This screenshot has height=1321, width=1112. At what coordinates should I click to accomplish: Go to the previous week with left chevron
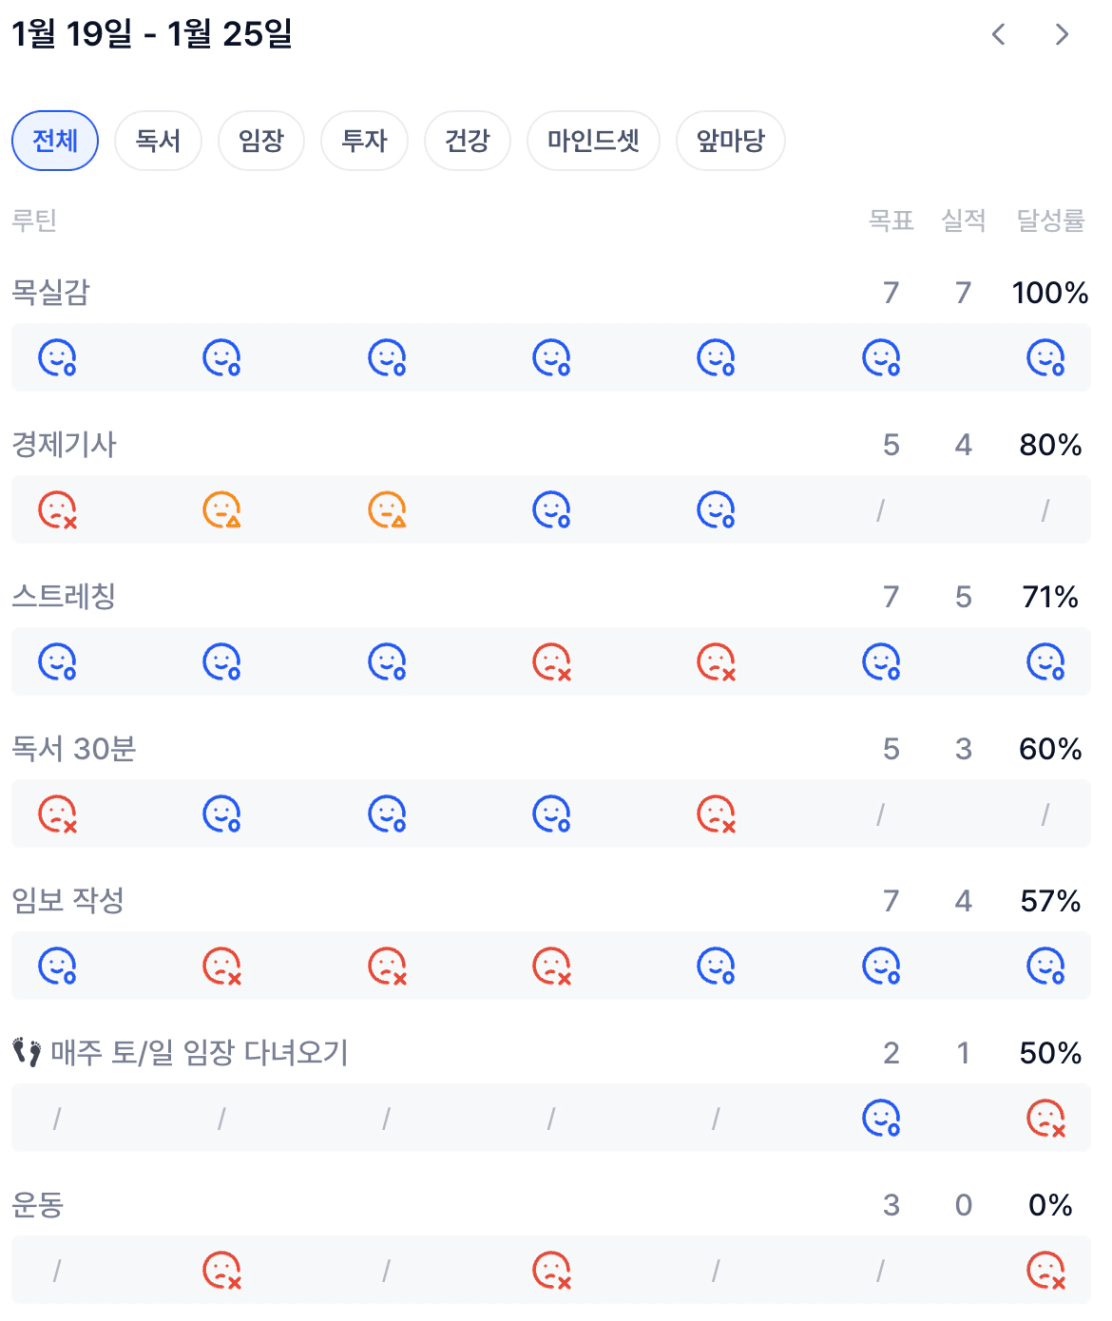coord(998,35)
